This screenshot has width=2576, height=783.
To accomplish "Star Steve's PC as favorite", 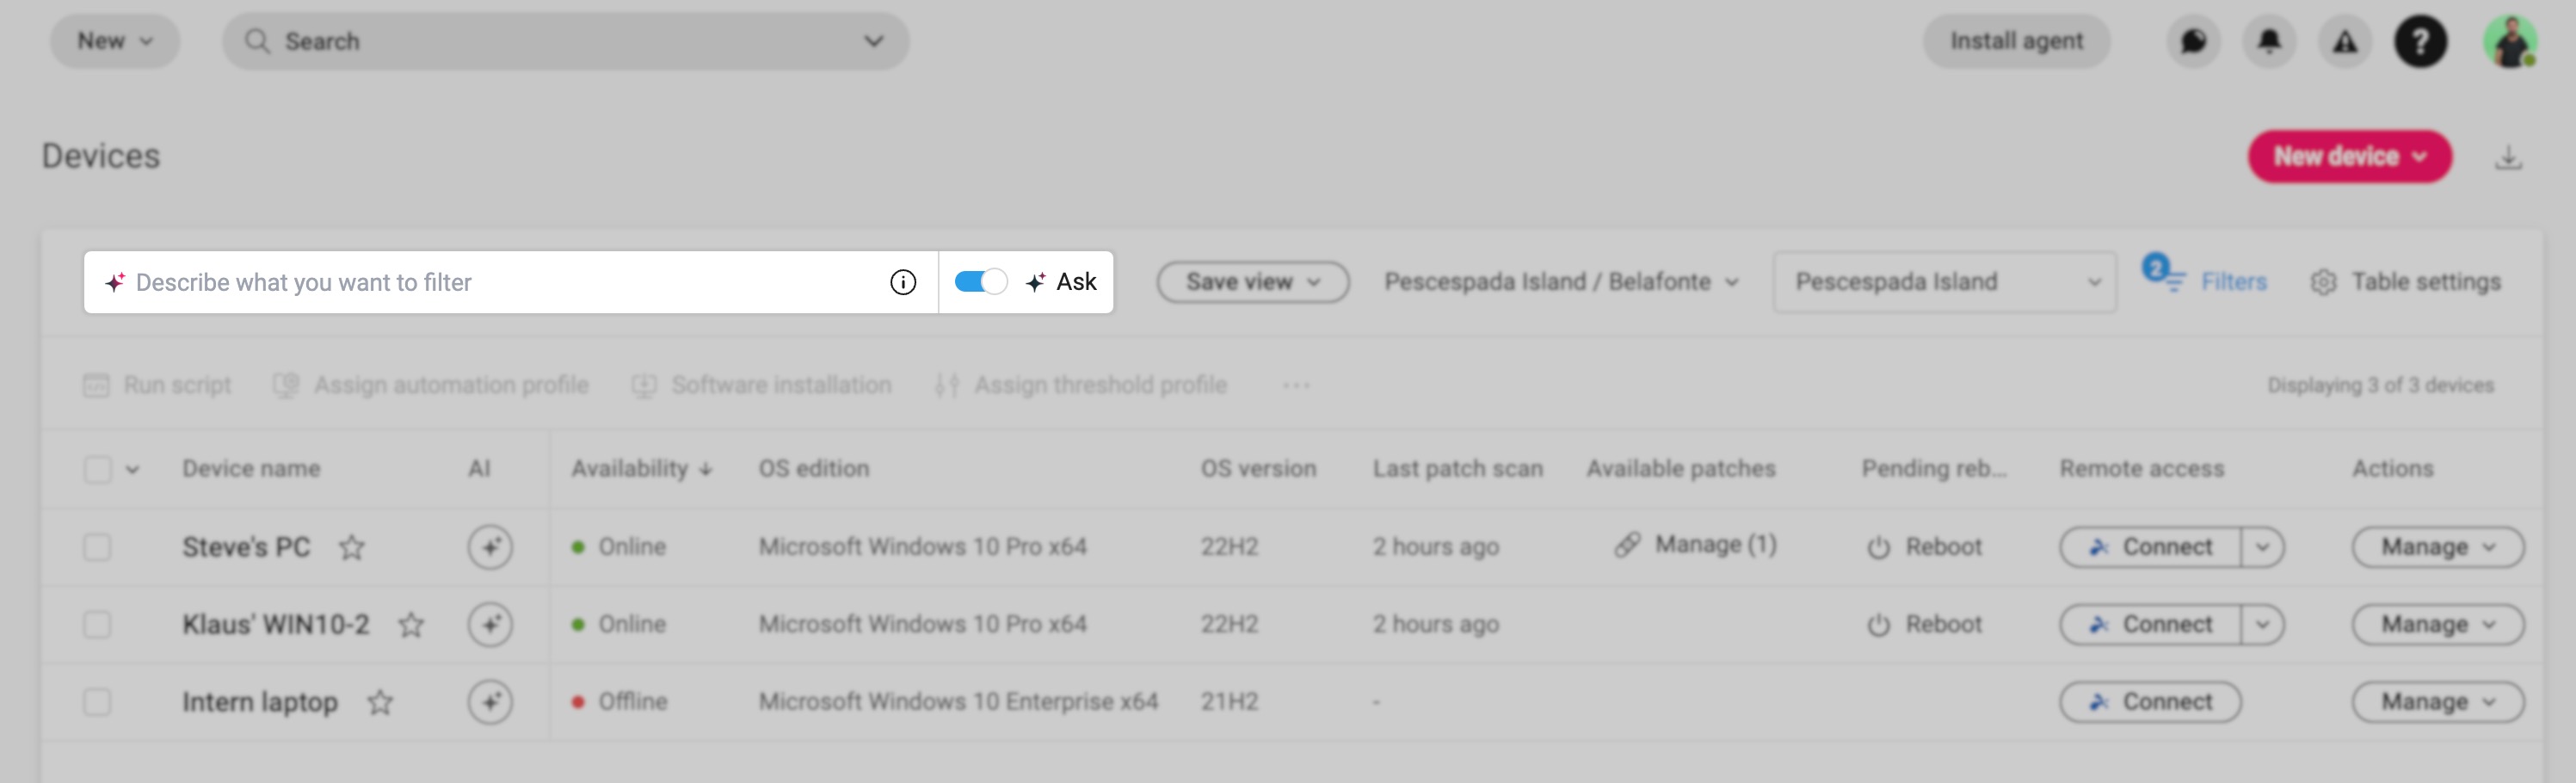I will coord(351,548).
